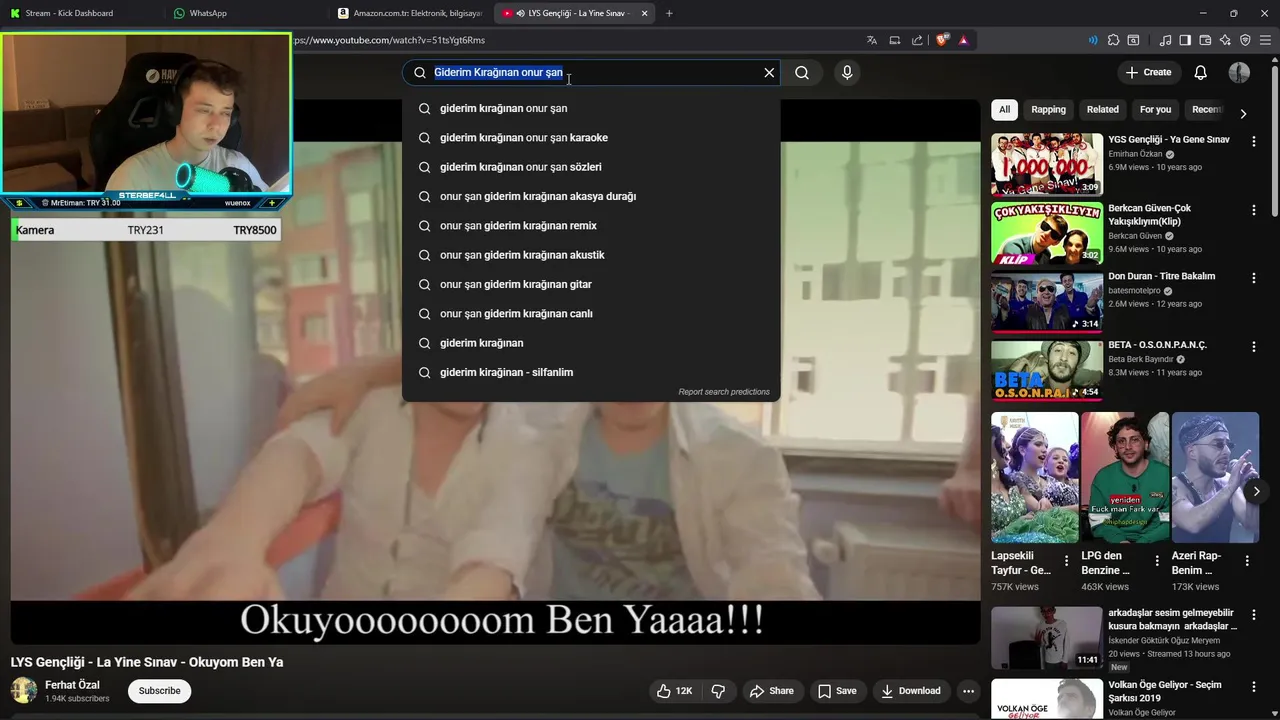Open the Leo AI sparkle icon
This screenshot has width=1280, height=720.
[1225, 40]
